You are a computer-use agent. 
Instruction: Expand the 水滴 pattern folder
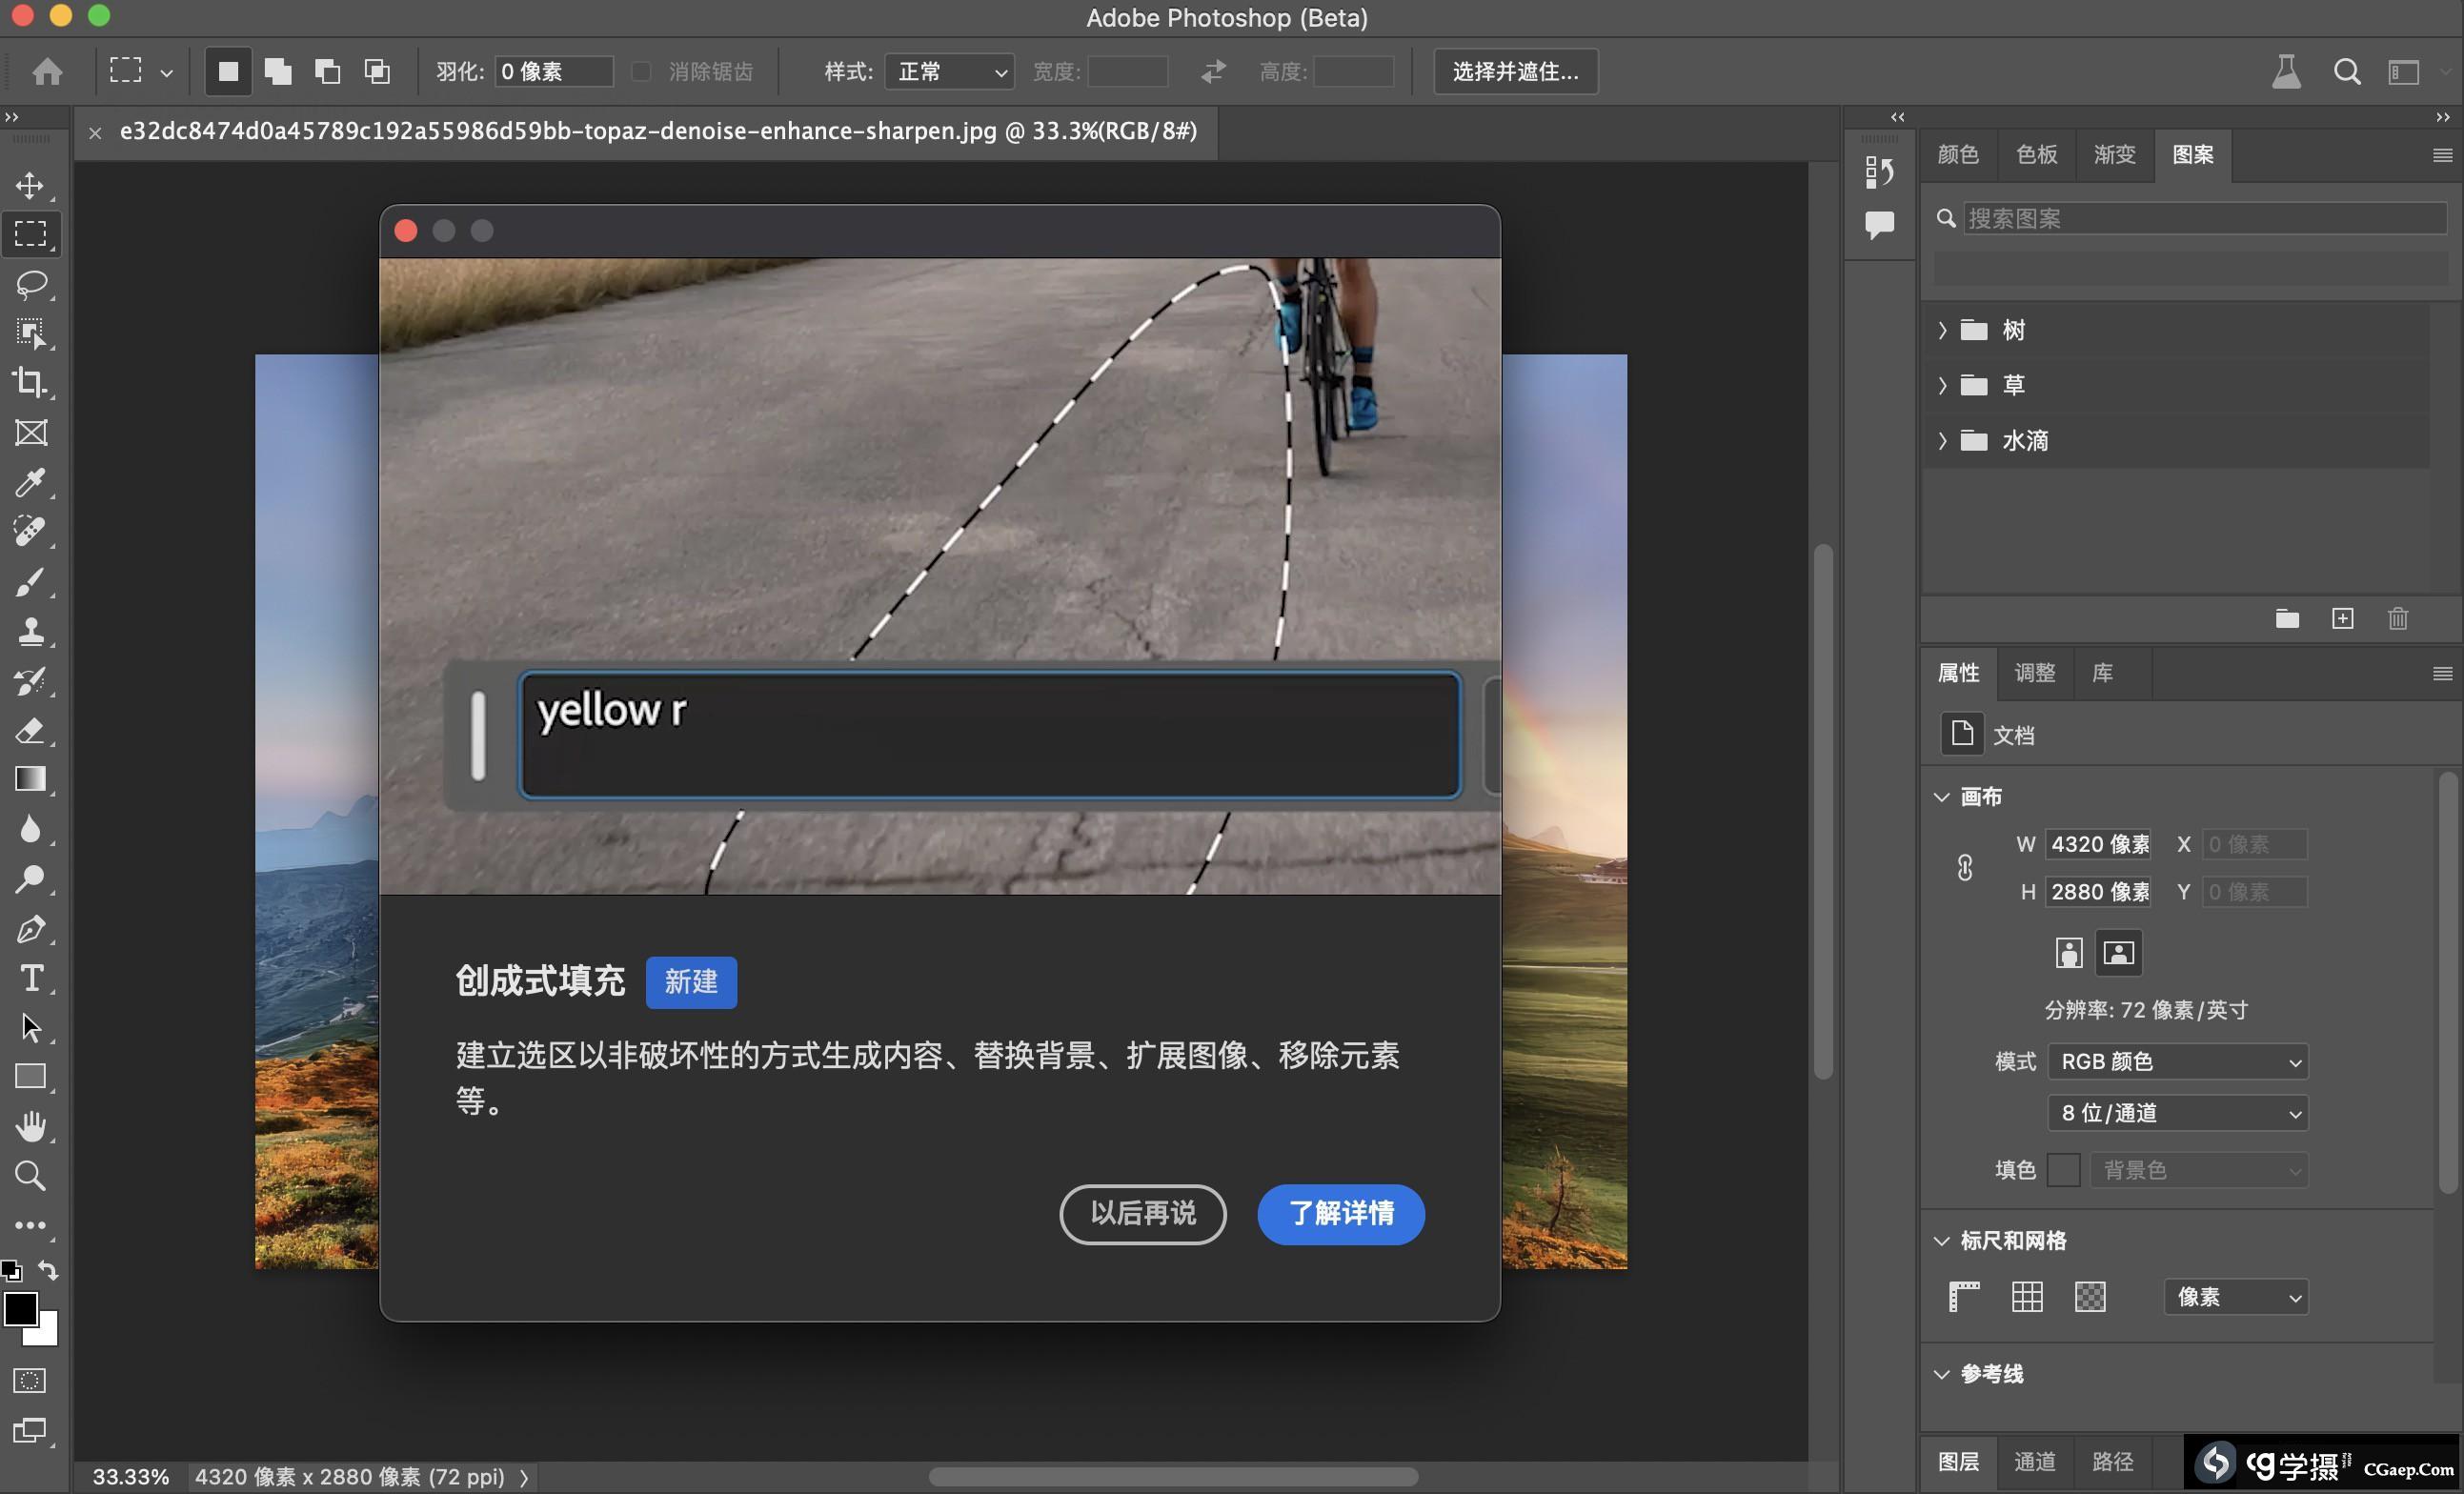(x=1942, y=441)
